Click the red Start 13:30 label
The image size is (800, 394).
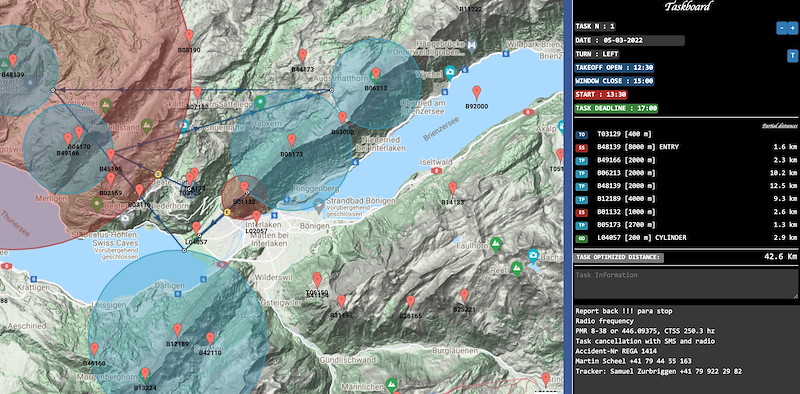click(x=601, y=94)
